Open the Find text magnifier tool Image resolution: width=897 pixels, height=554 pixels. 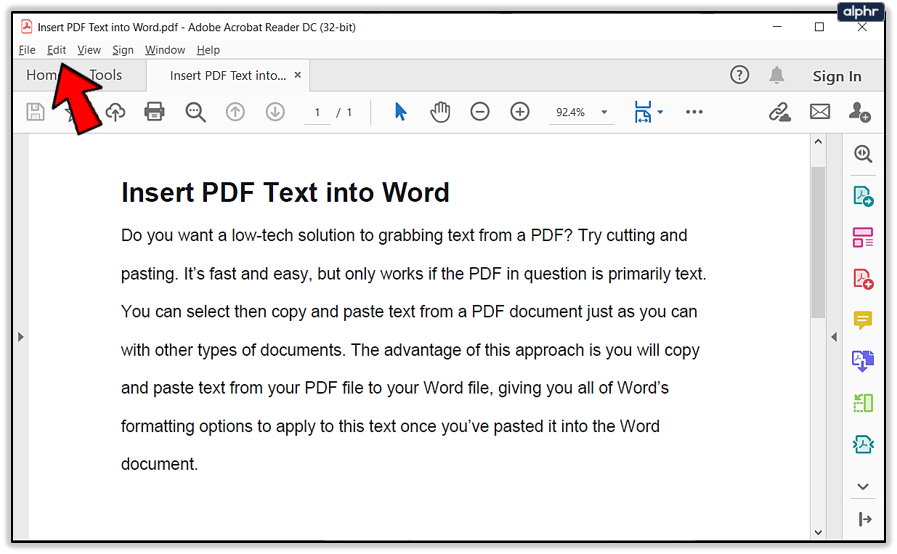coord(195,112)
